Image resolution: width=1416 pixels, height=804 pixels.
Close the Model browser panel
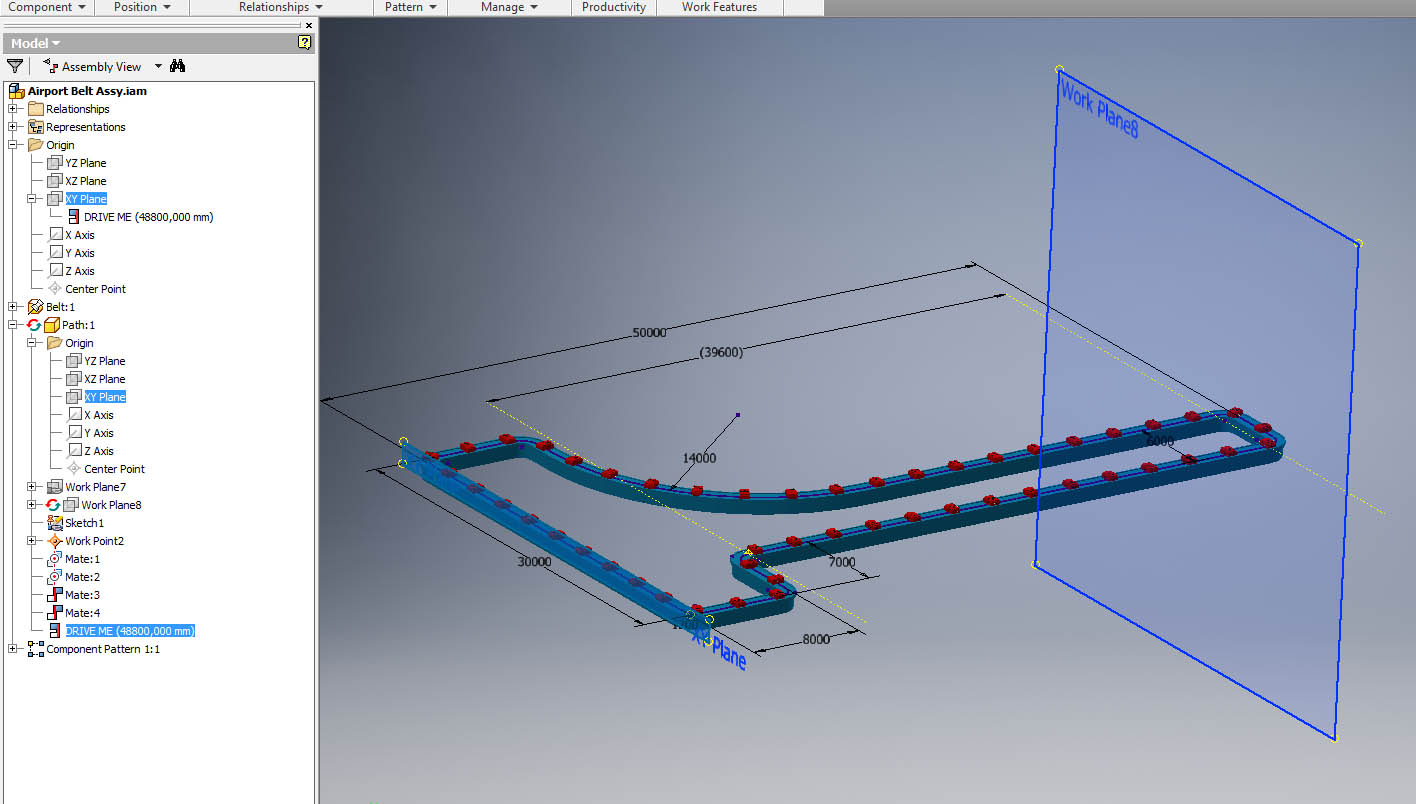308,25
